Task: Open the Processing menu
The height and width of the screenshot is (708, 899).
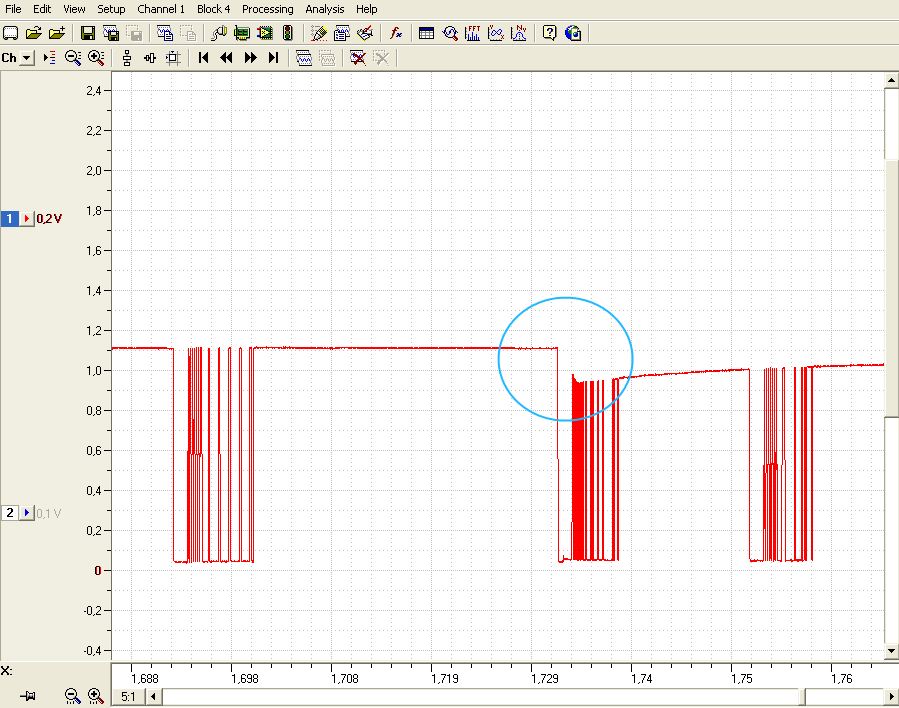Action: click(x=268, y=9)
